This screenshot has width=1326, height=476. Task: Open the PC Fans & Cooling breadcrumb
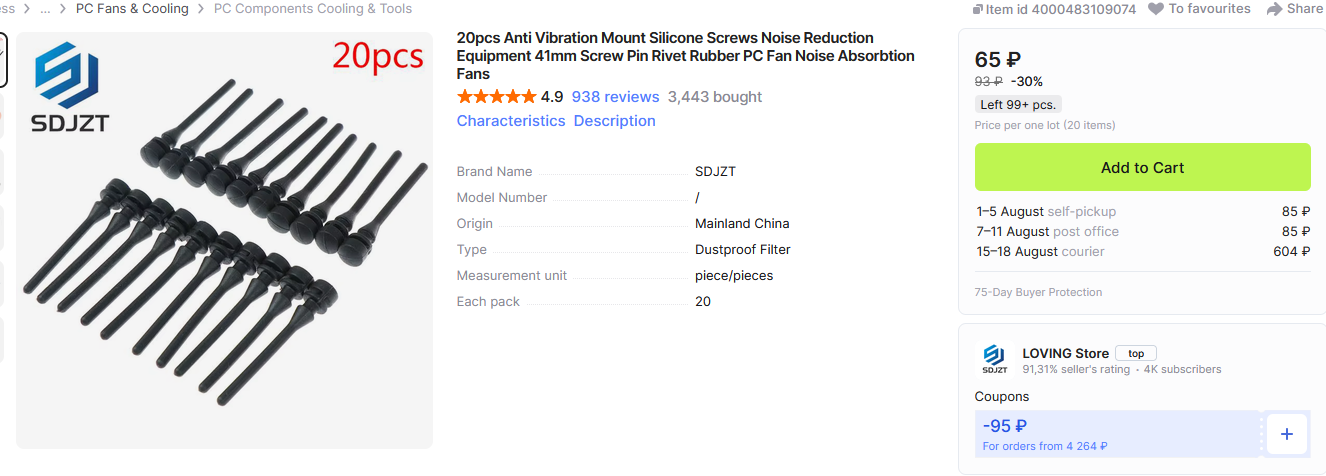(x=132, y=9)
